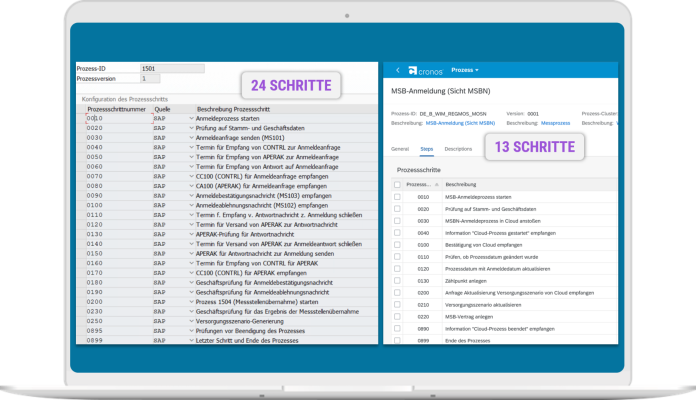
Task: Switch to the General tab
Action: [399, 149]
